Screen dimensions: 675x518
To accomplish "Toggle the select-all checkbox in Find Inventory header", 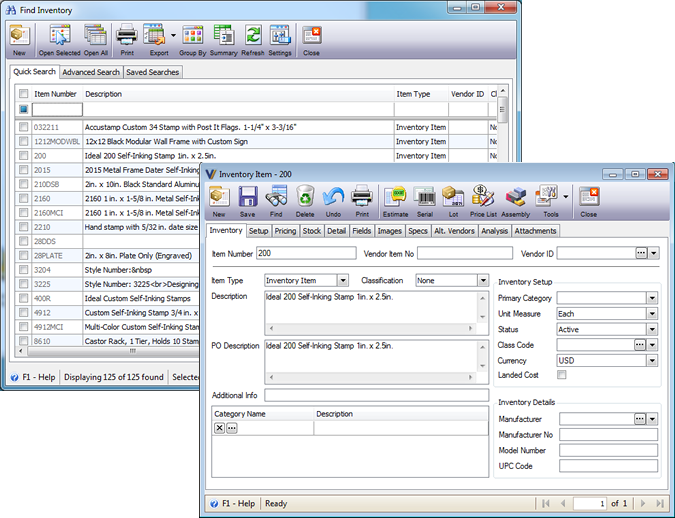I will click(24, 93).
